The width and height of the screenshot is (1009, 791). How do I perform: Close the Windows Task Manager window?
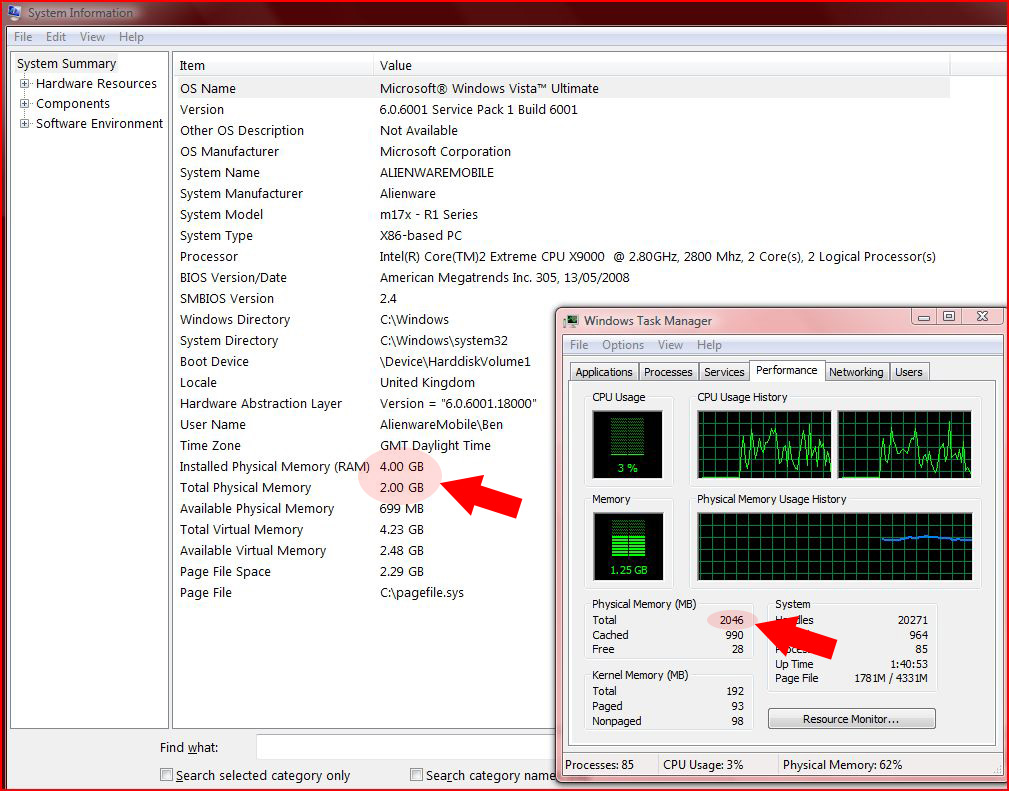pos(982,316)
